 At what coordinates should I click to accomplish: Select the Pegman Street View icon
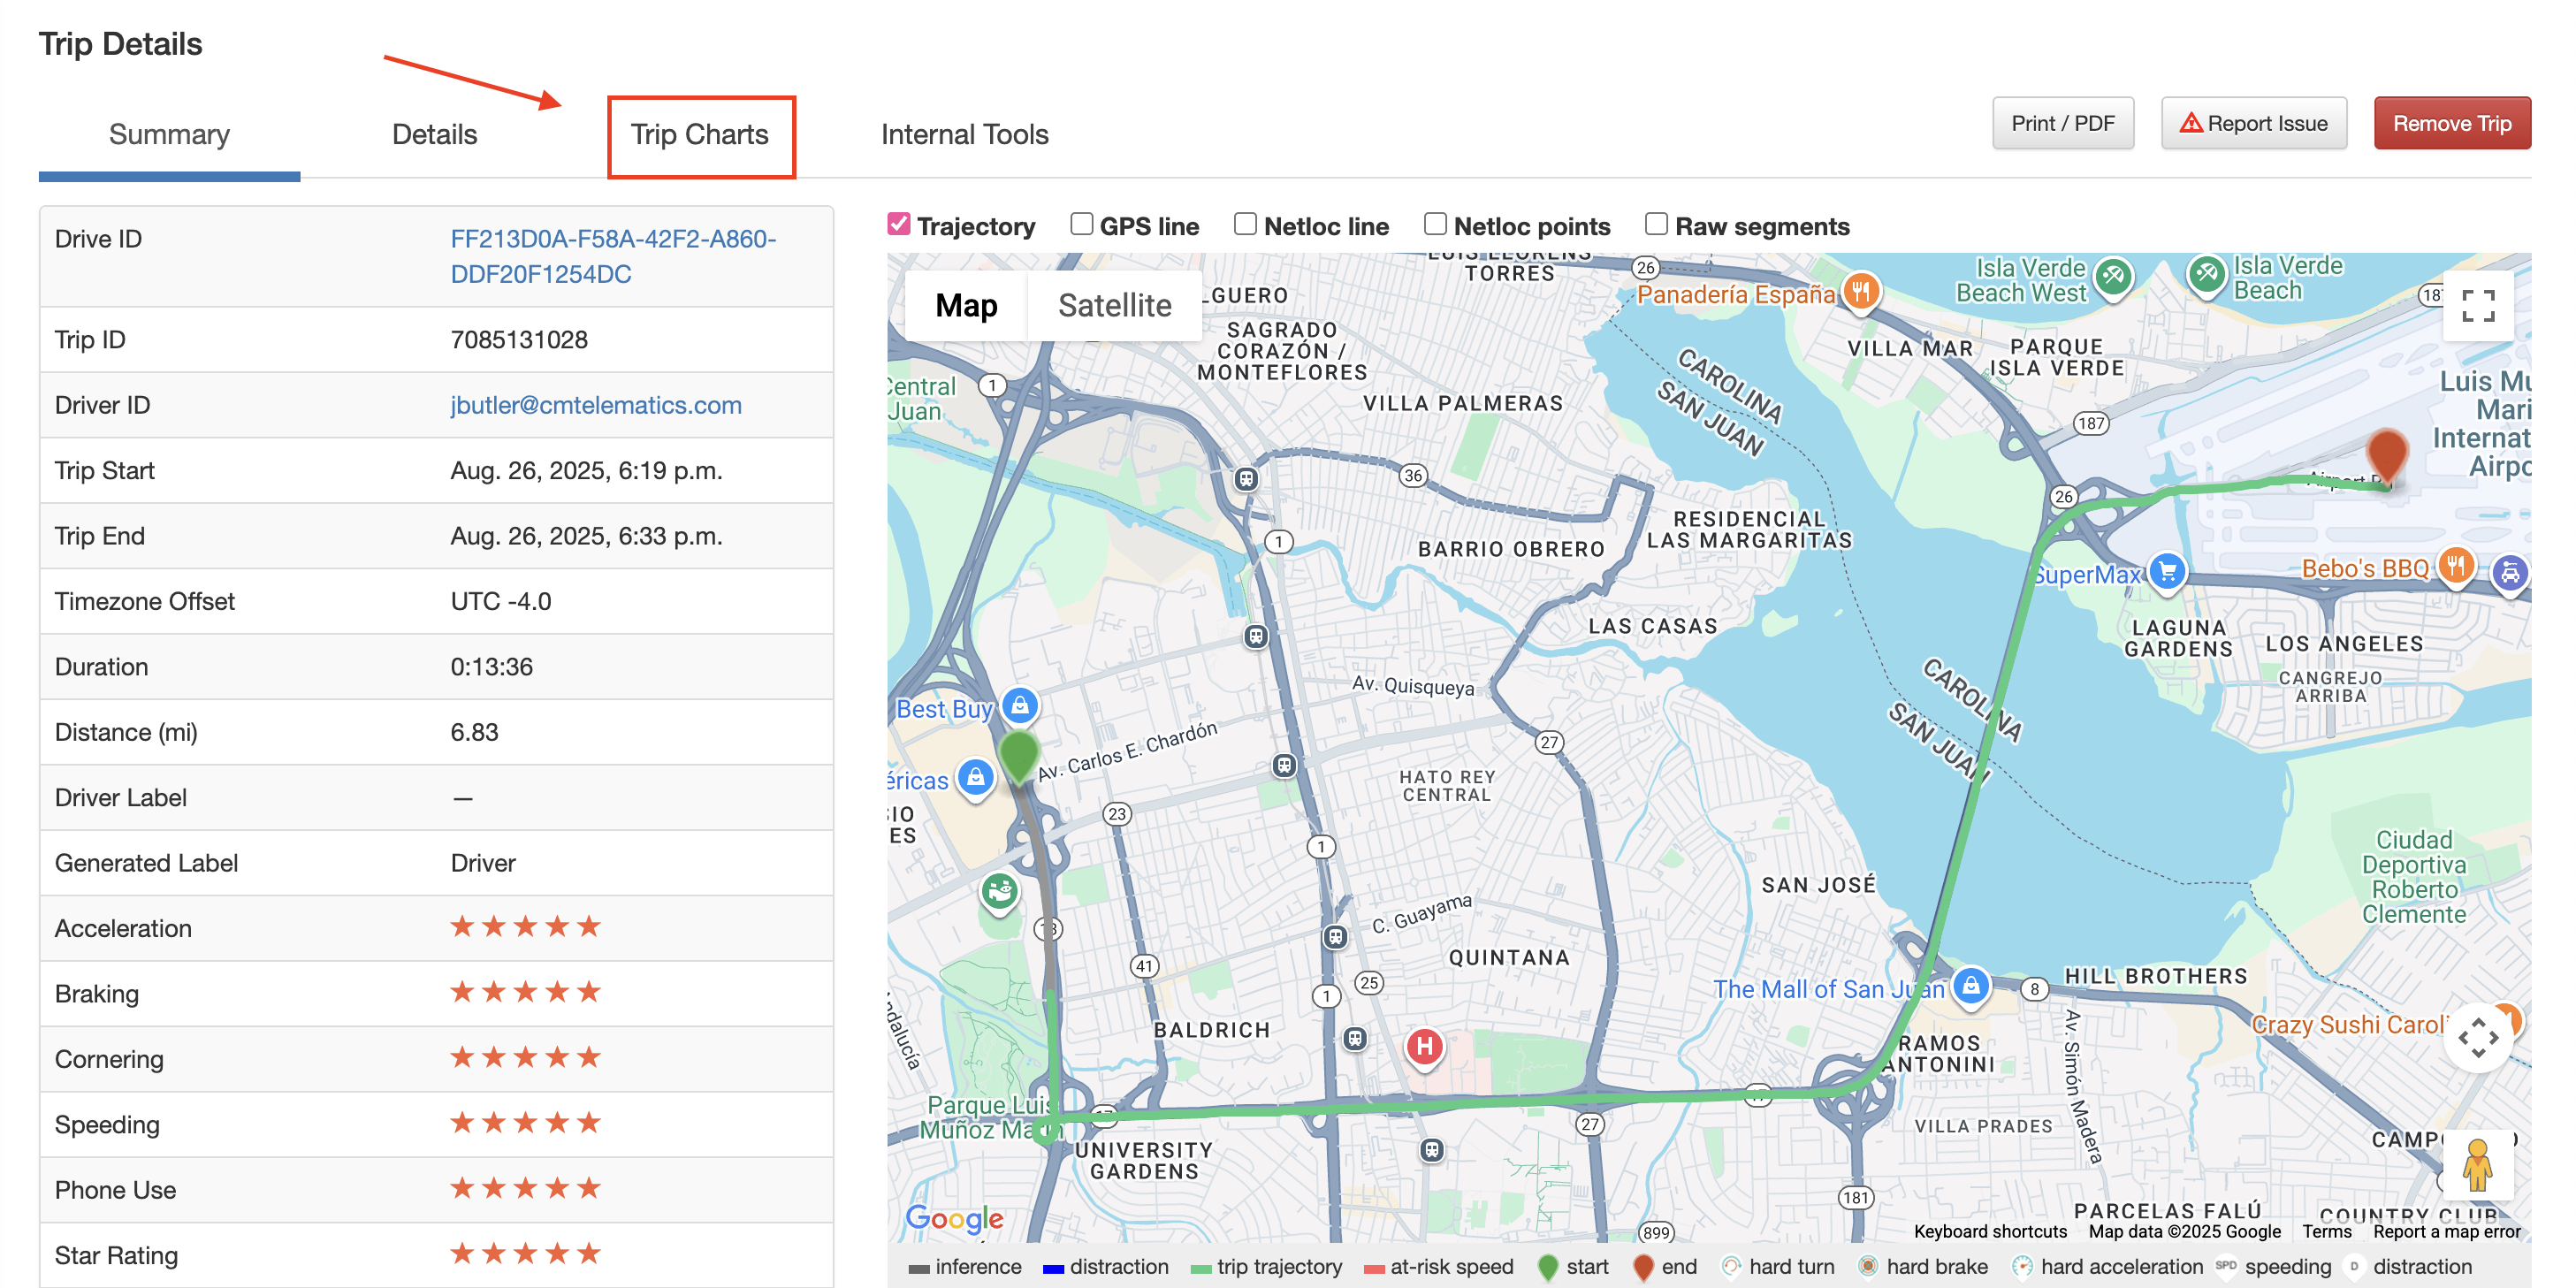2478,1163
